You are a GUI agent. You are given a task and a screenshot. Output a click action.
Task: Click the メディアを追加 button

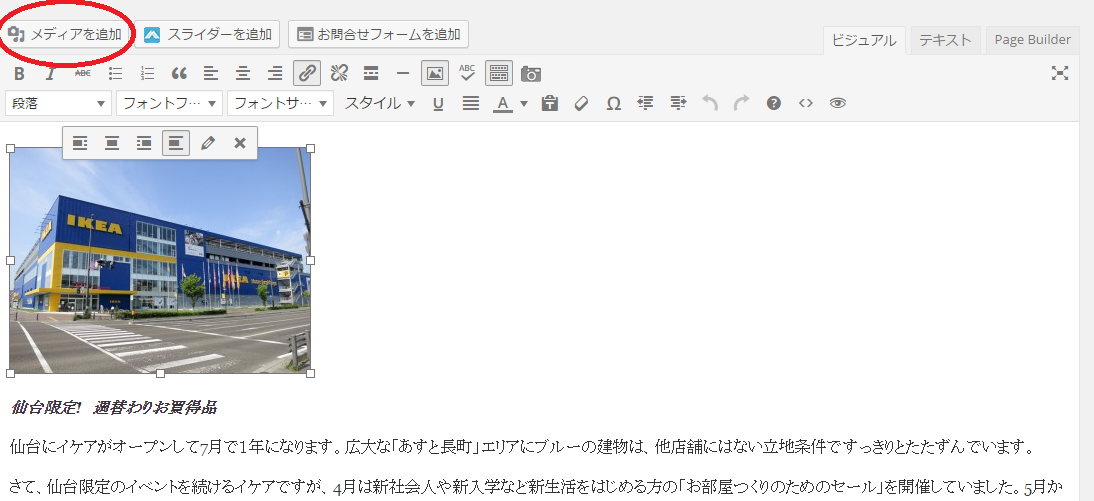[67, 34]
